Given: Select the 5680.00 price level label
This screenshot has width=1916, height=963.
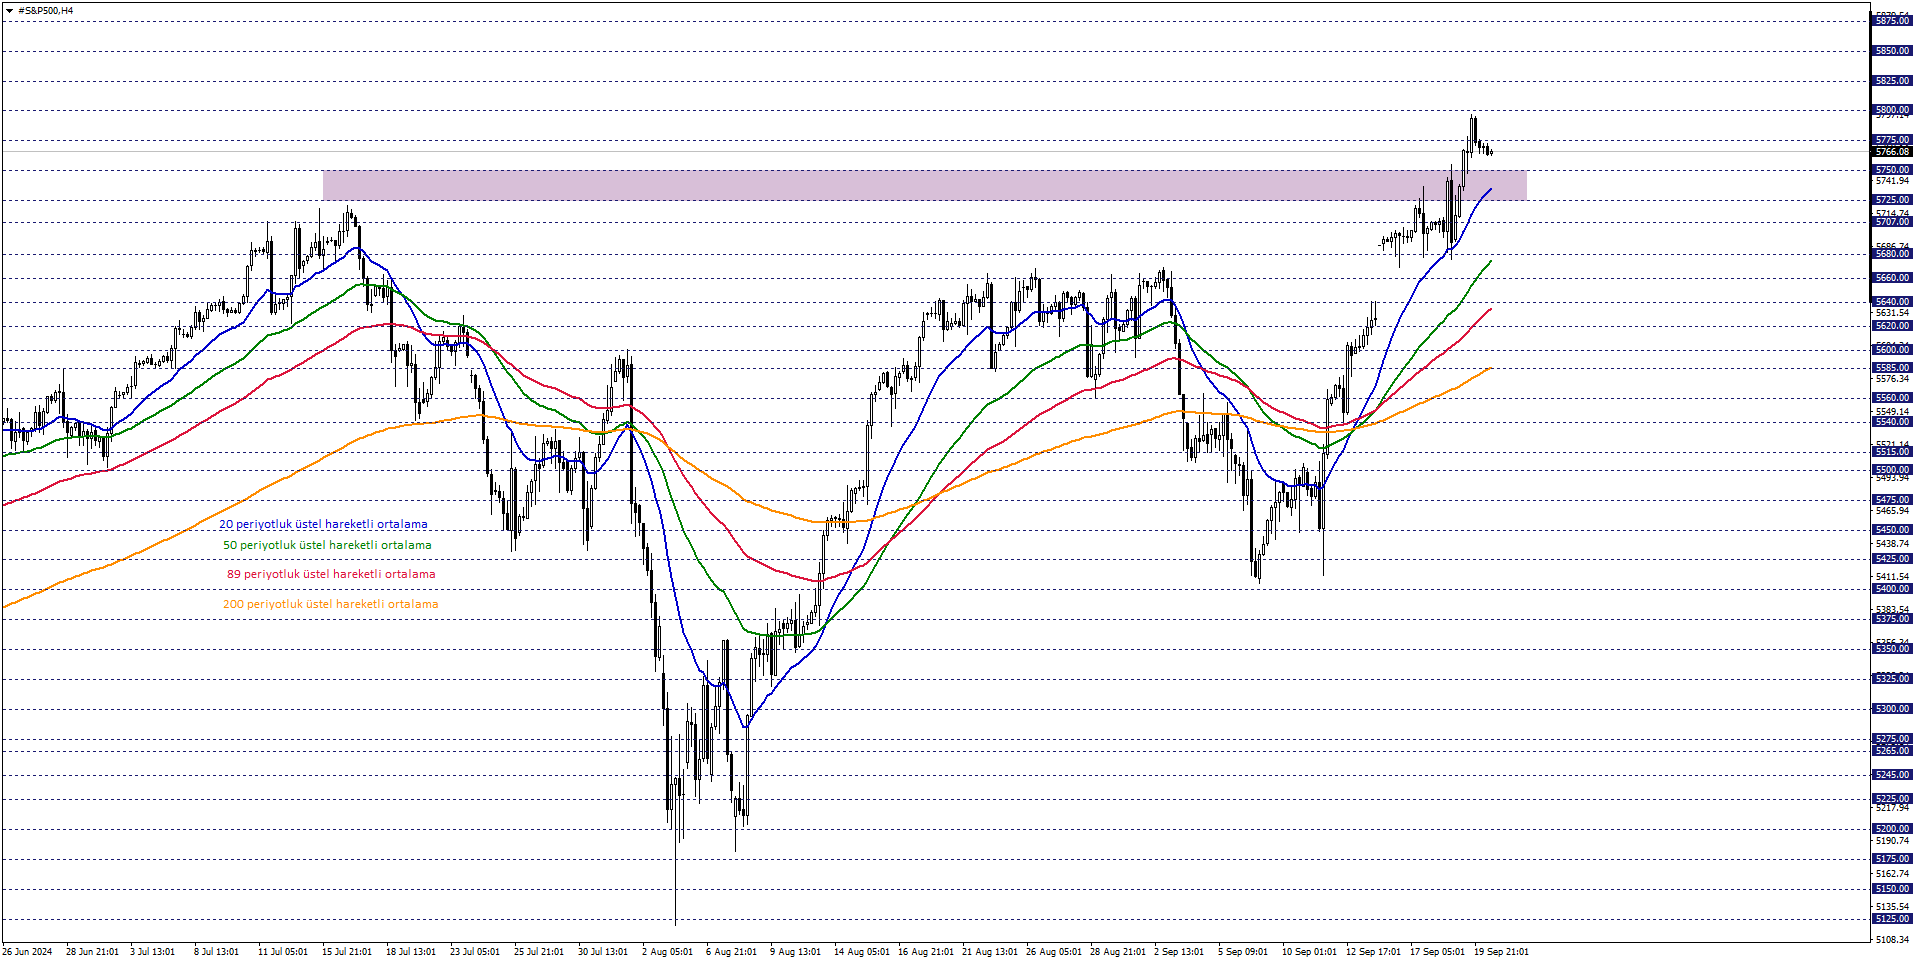Looking at the screenshot, I should 1892,254.
